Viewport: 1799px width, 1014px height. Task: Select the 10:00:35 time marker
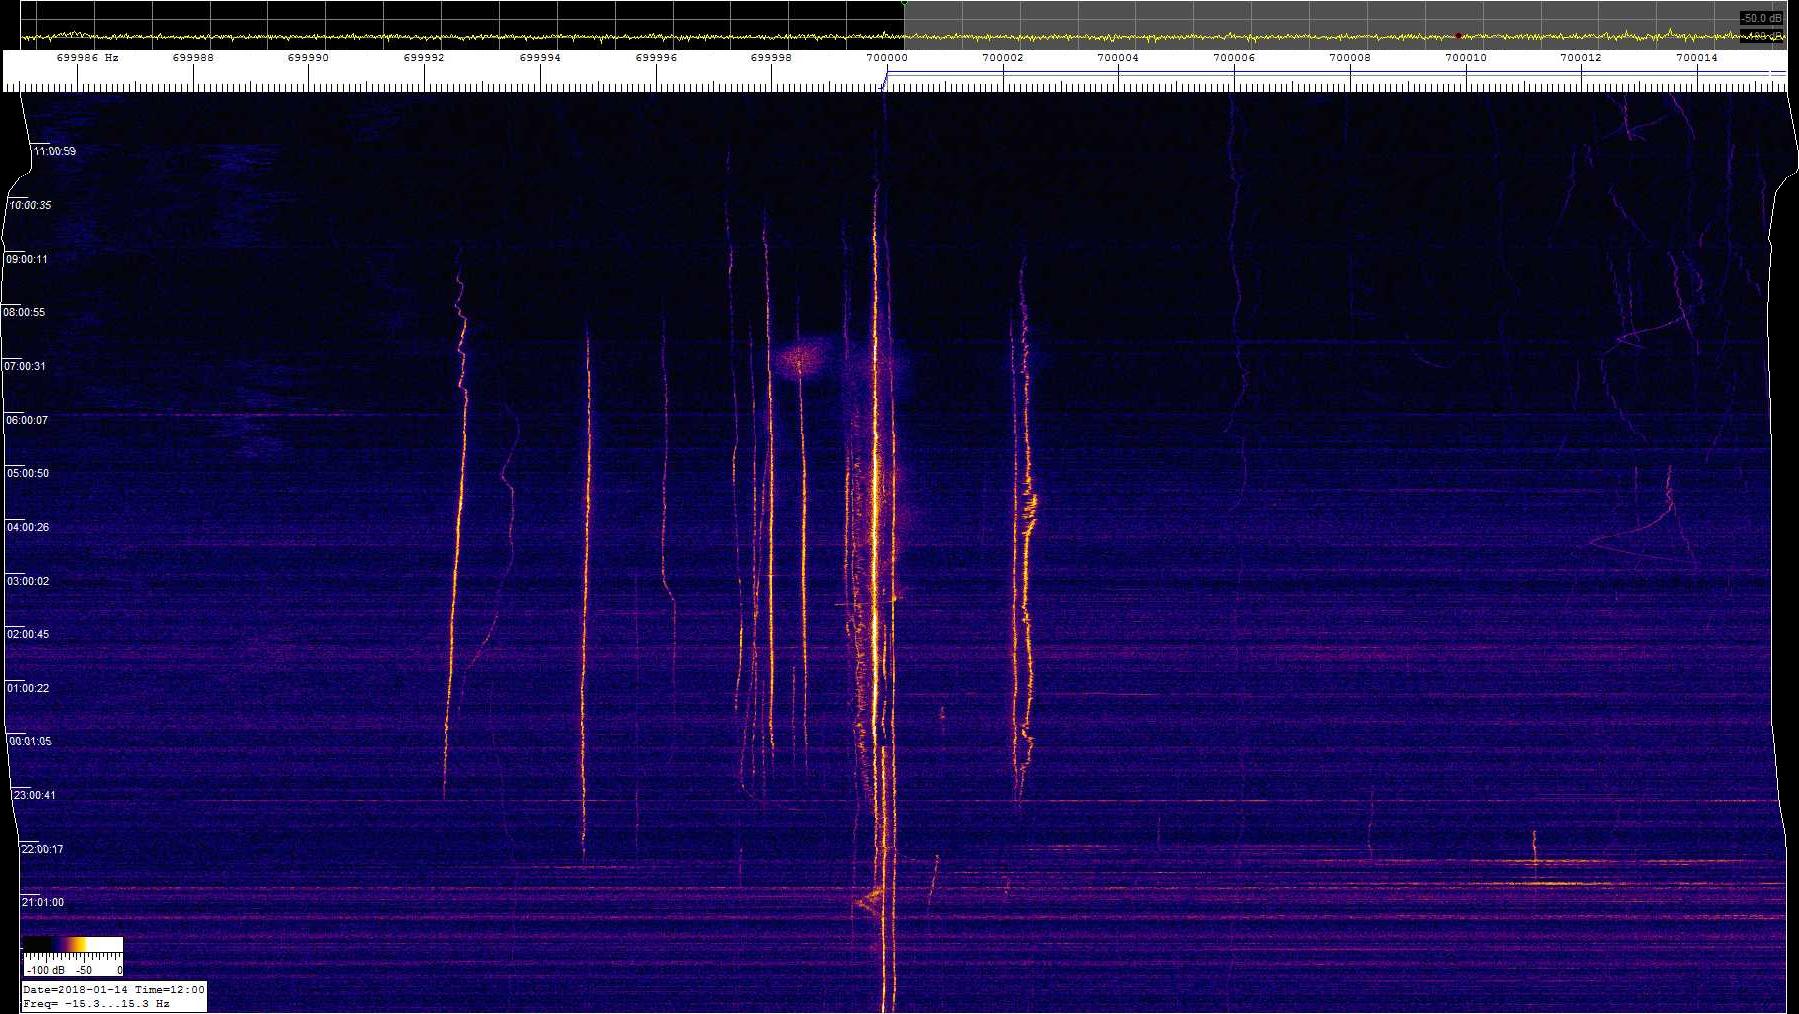31,205
